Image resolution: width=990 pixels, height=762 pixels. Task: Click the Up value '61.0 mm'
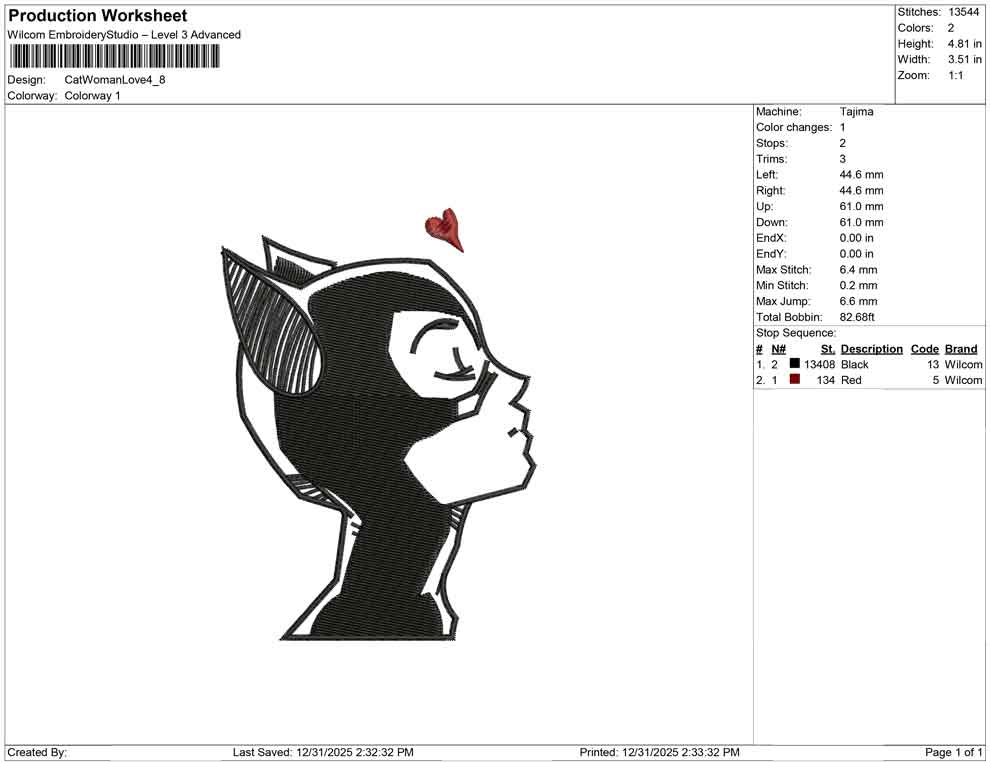861,206
